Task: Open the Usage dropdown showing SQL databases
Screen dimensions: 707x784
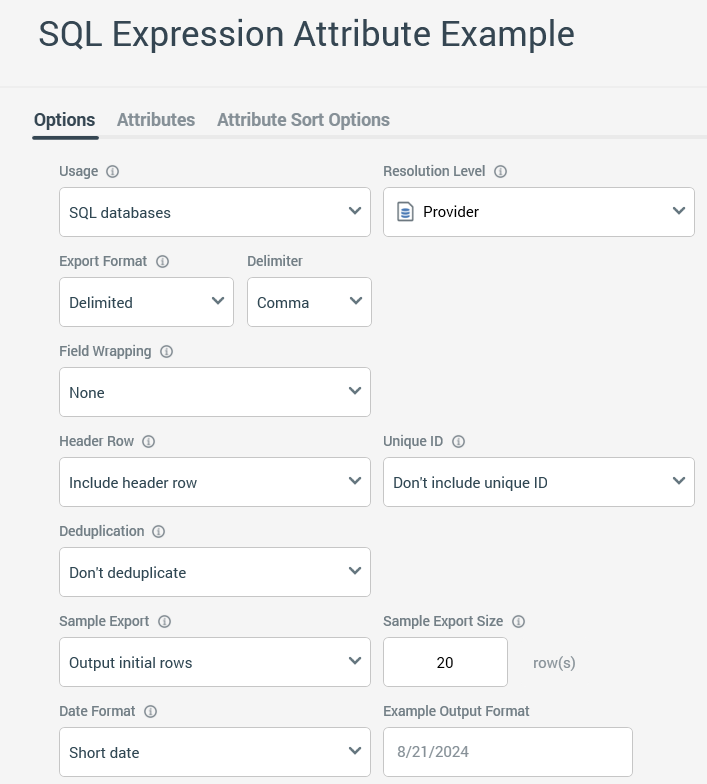Action: click(x=215, y=212)
